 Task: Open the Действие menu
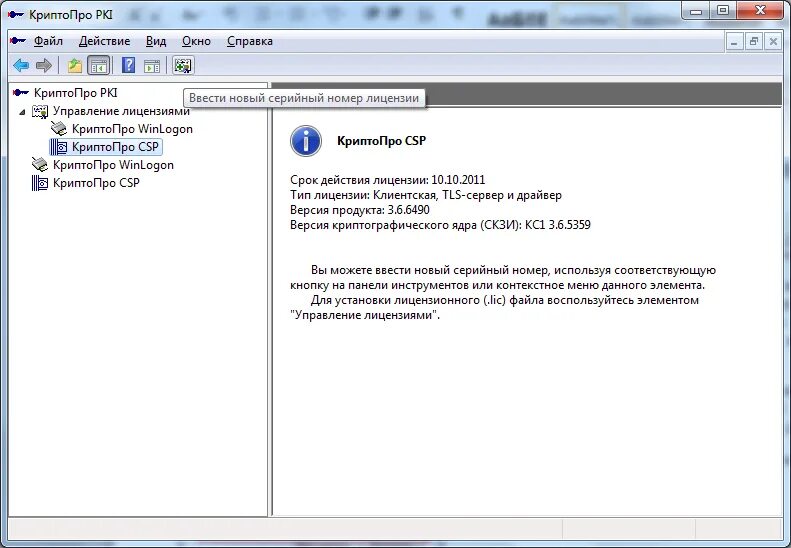pos(104,41)
